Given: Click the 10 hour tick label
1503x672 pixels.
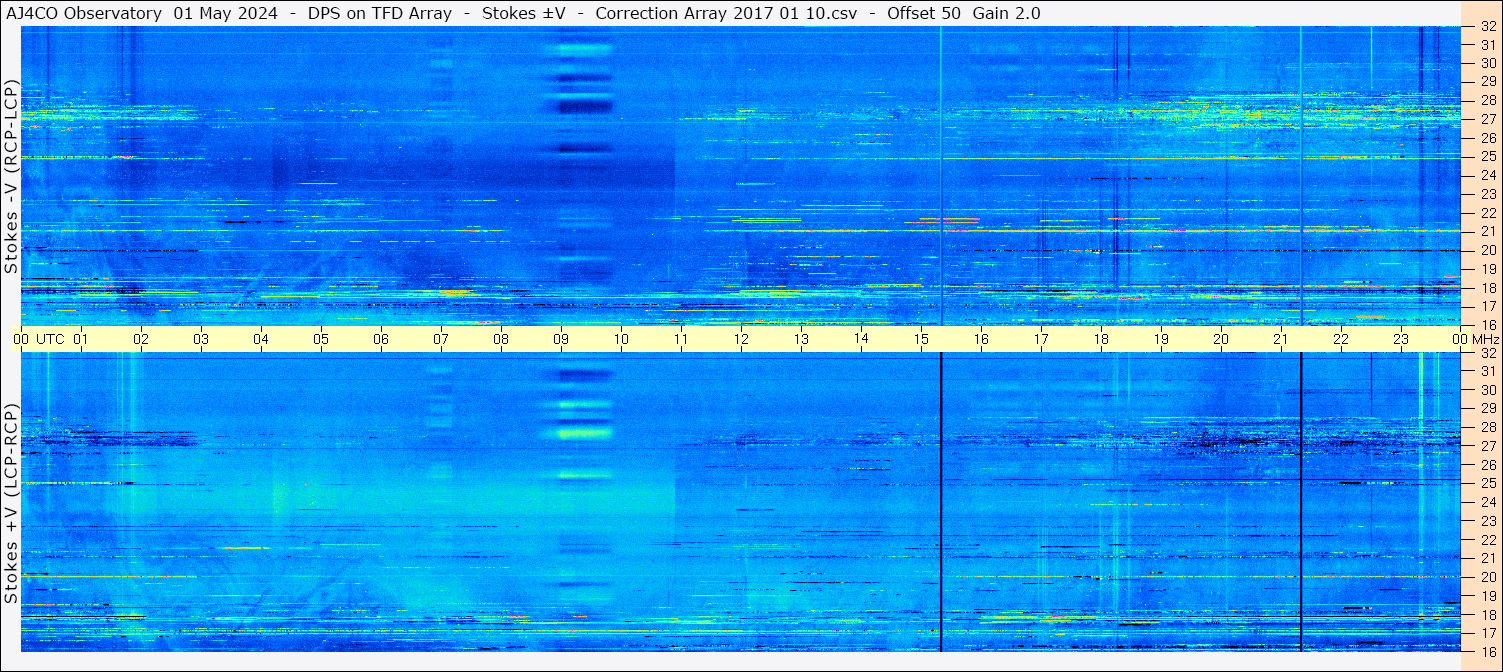Looking at the screenshot, I should pyautogui.click(x=621, y=339).
